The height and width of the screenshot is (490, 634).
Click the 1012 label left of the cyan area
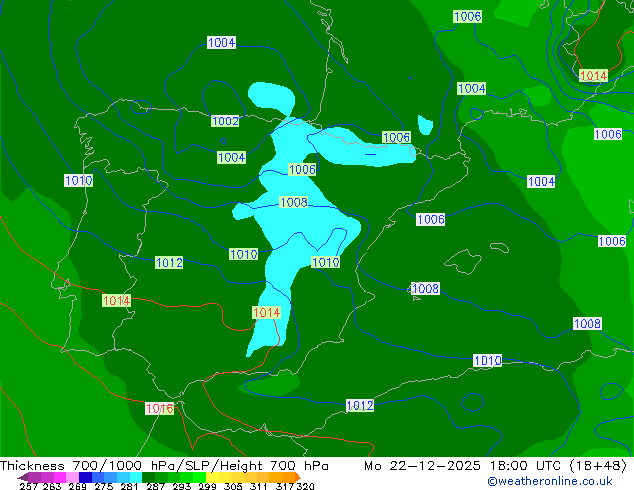(169, 263)
